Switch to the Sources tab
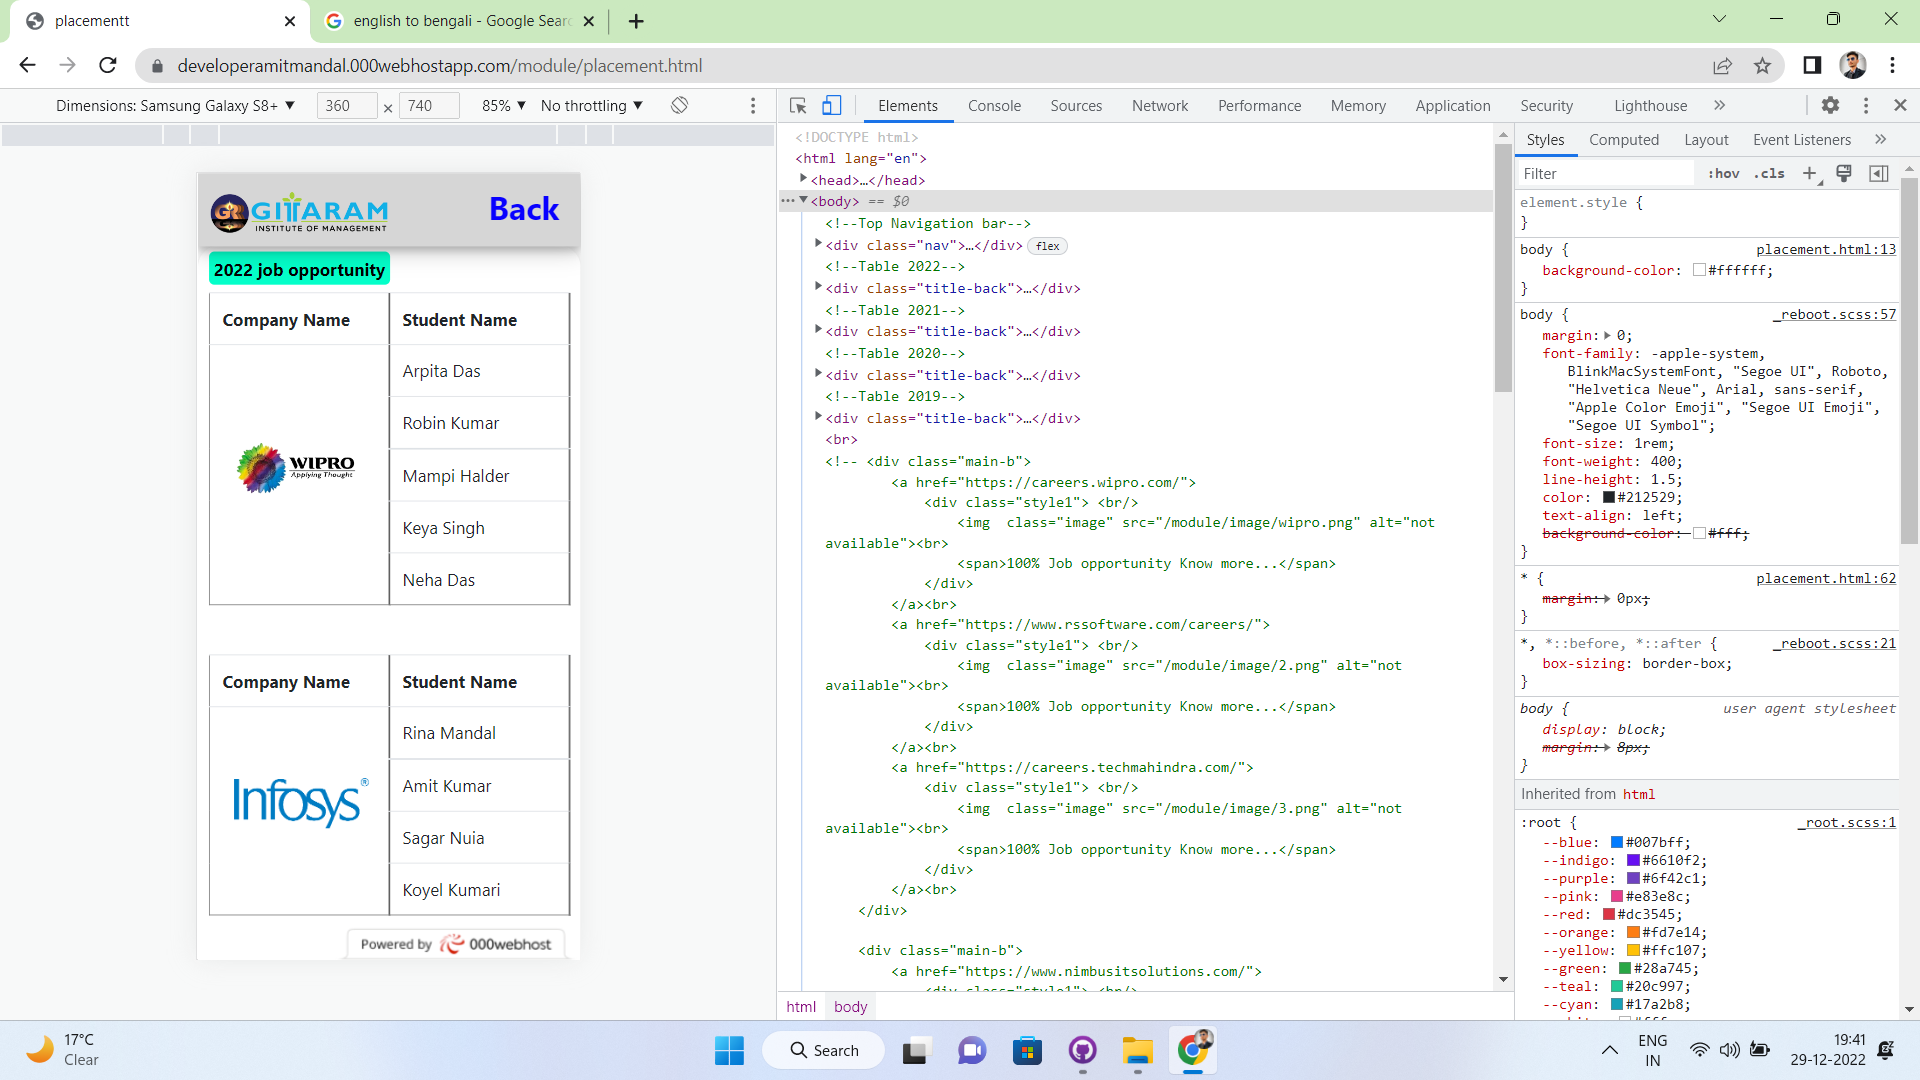The image size is (1920, 1080). click(1076, 106)
